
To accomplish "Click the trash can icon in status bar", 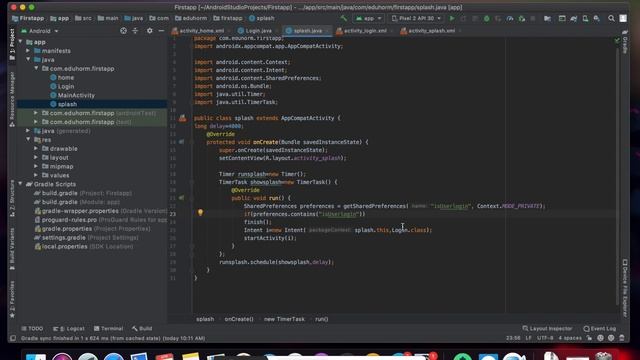I will (622, 338).
